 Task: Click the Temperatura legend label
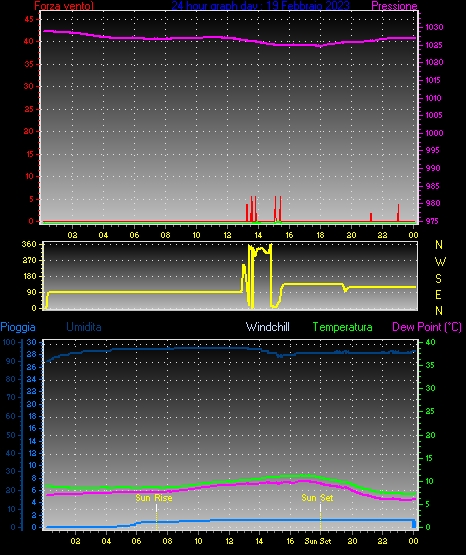point(342,327)
